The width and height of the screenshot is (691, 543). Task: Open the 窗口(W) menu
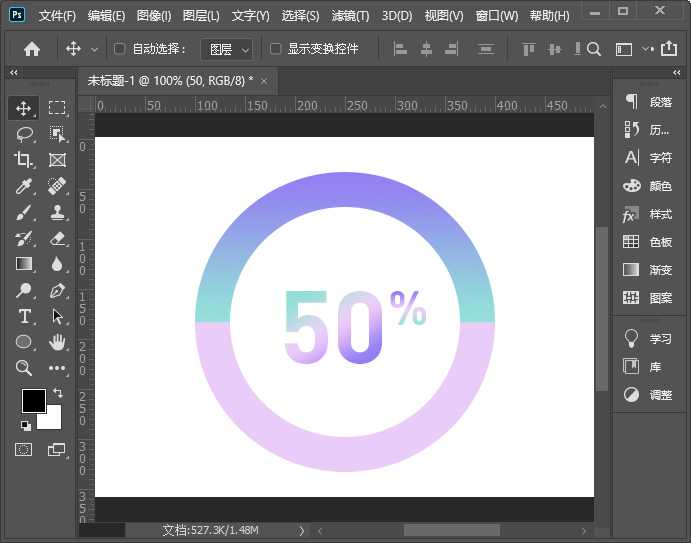(x=497, y=16)
